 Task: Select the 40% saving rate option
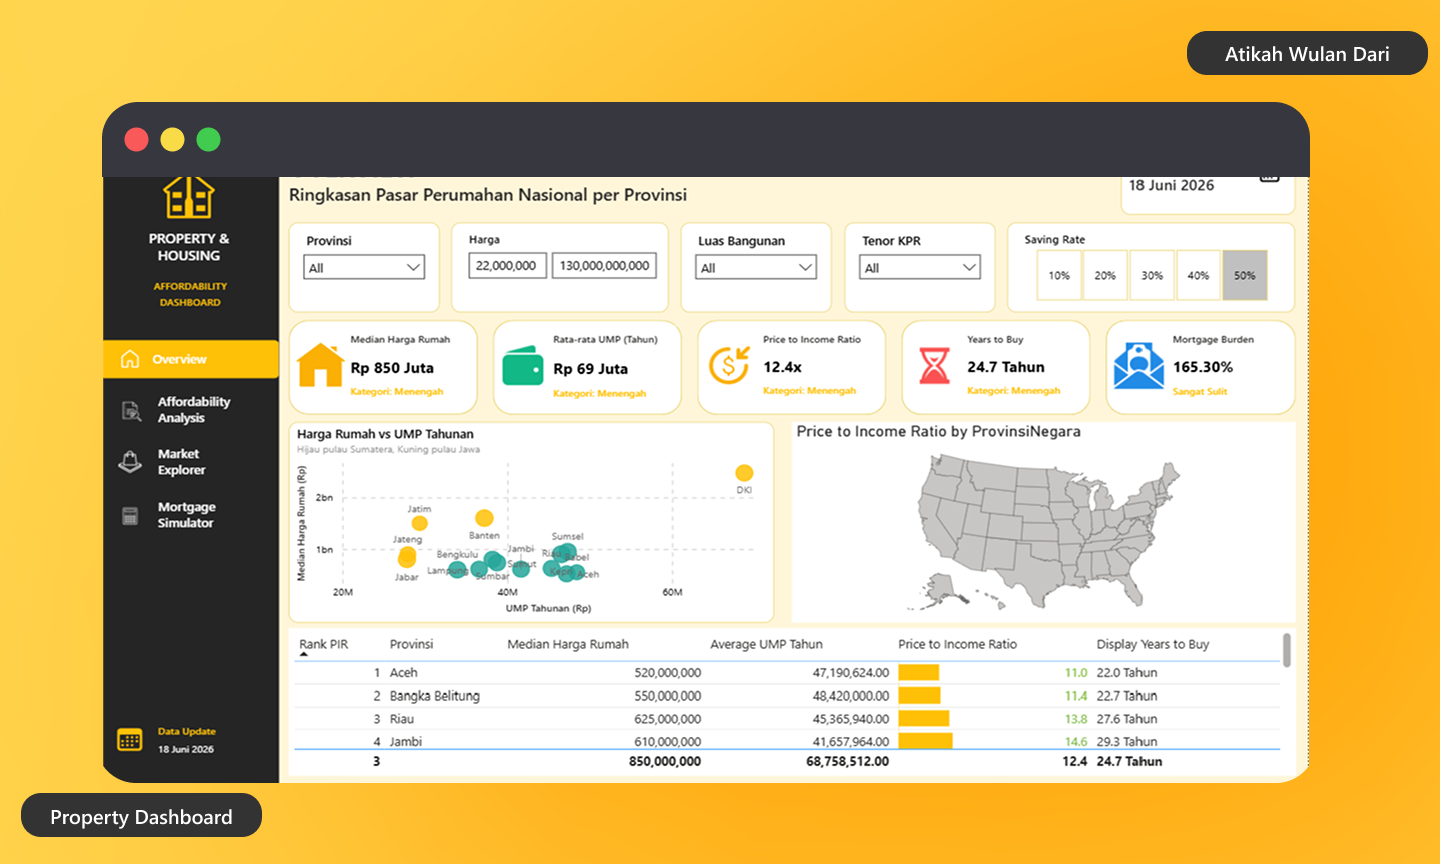click(1198, 275)
